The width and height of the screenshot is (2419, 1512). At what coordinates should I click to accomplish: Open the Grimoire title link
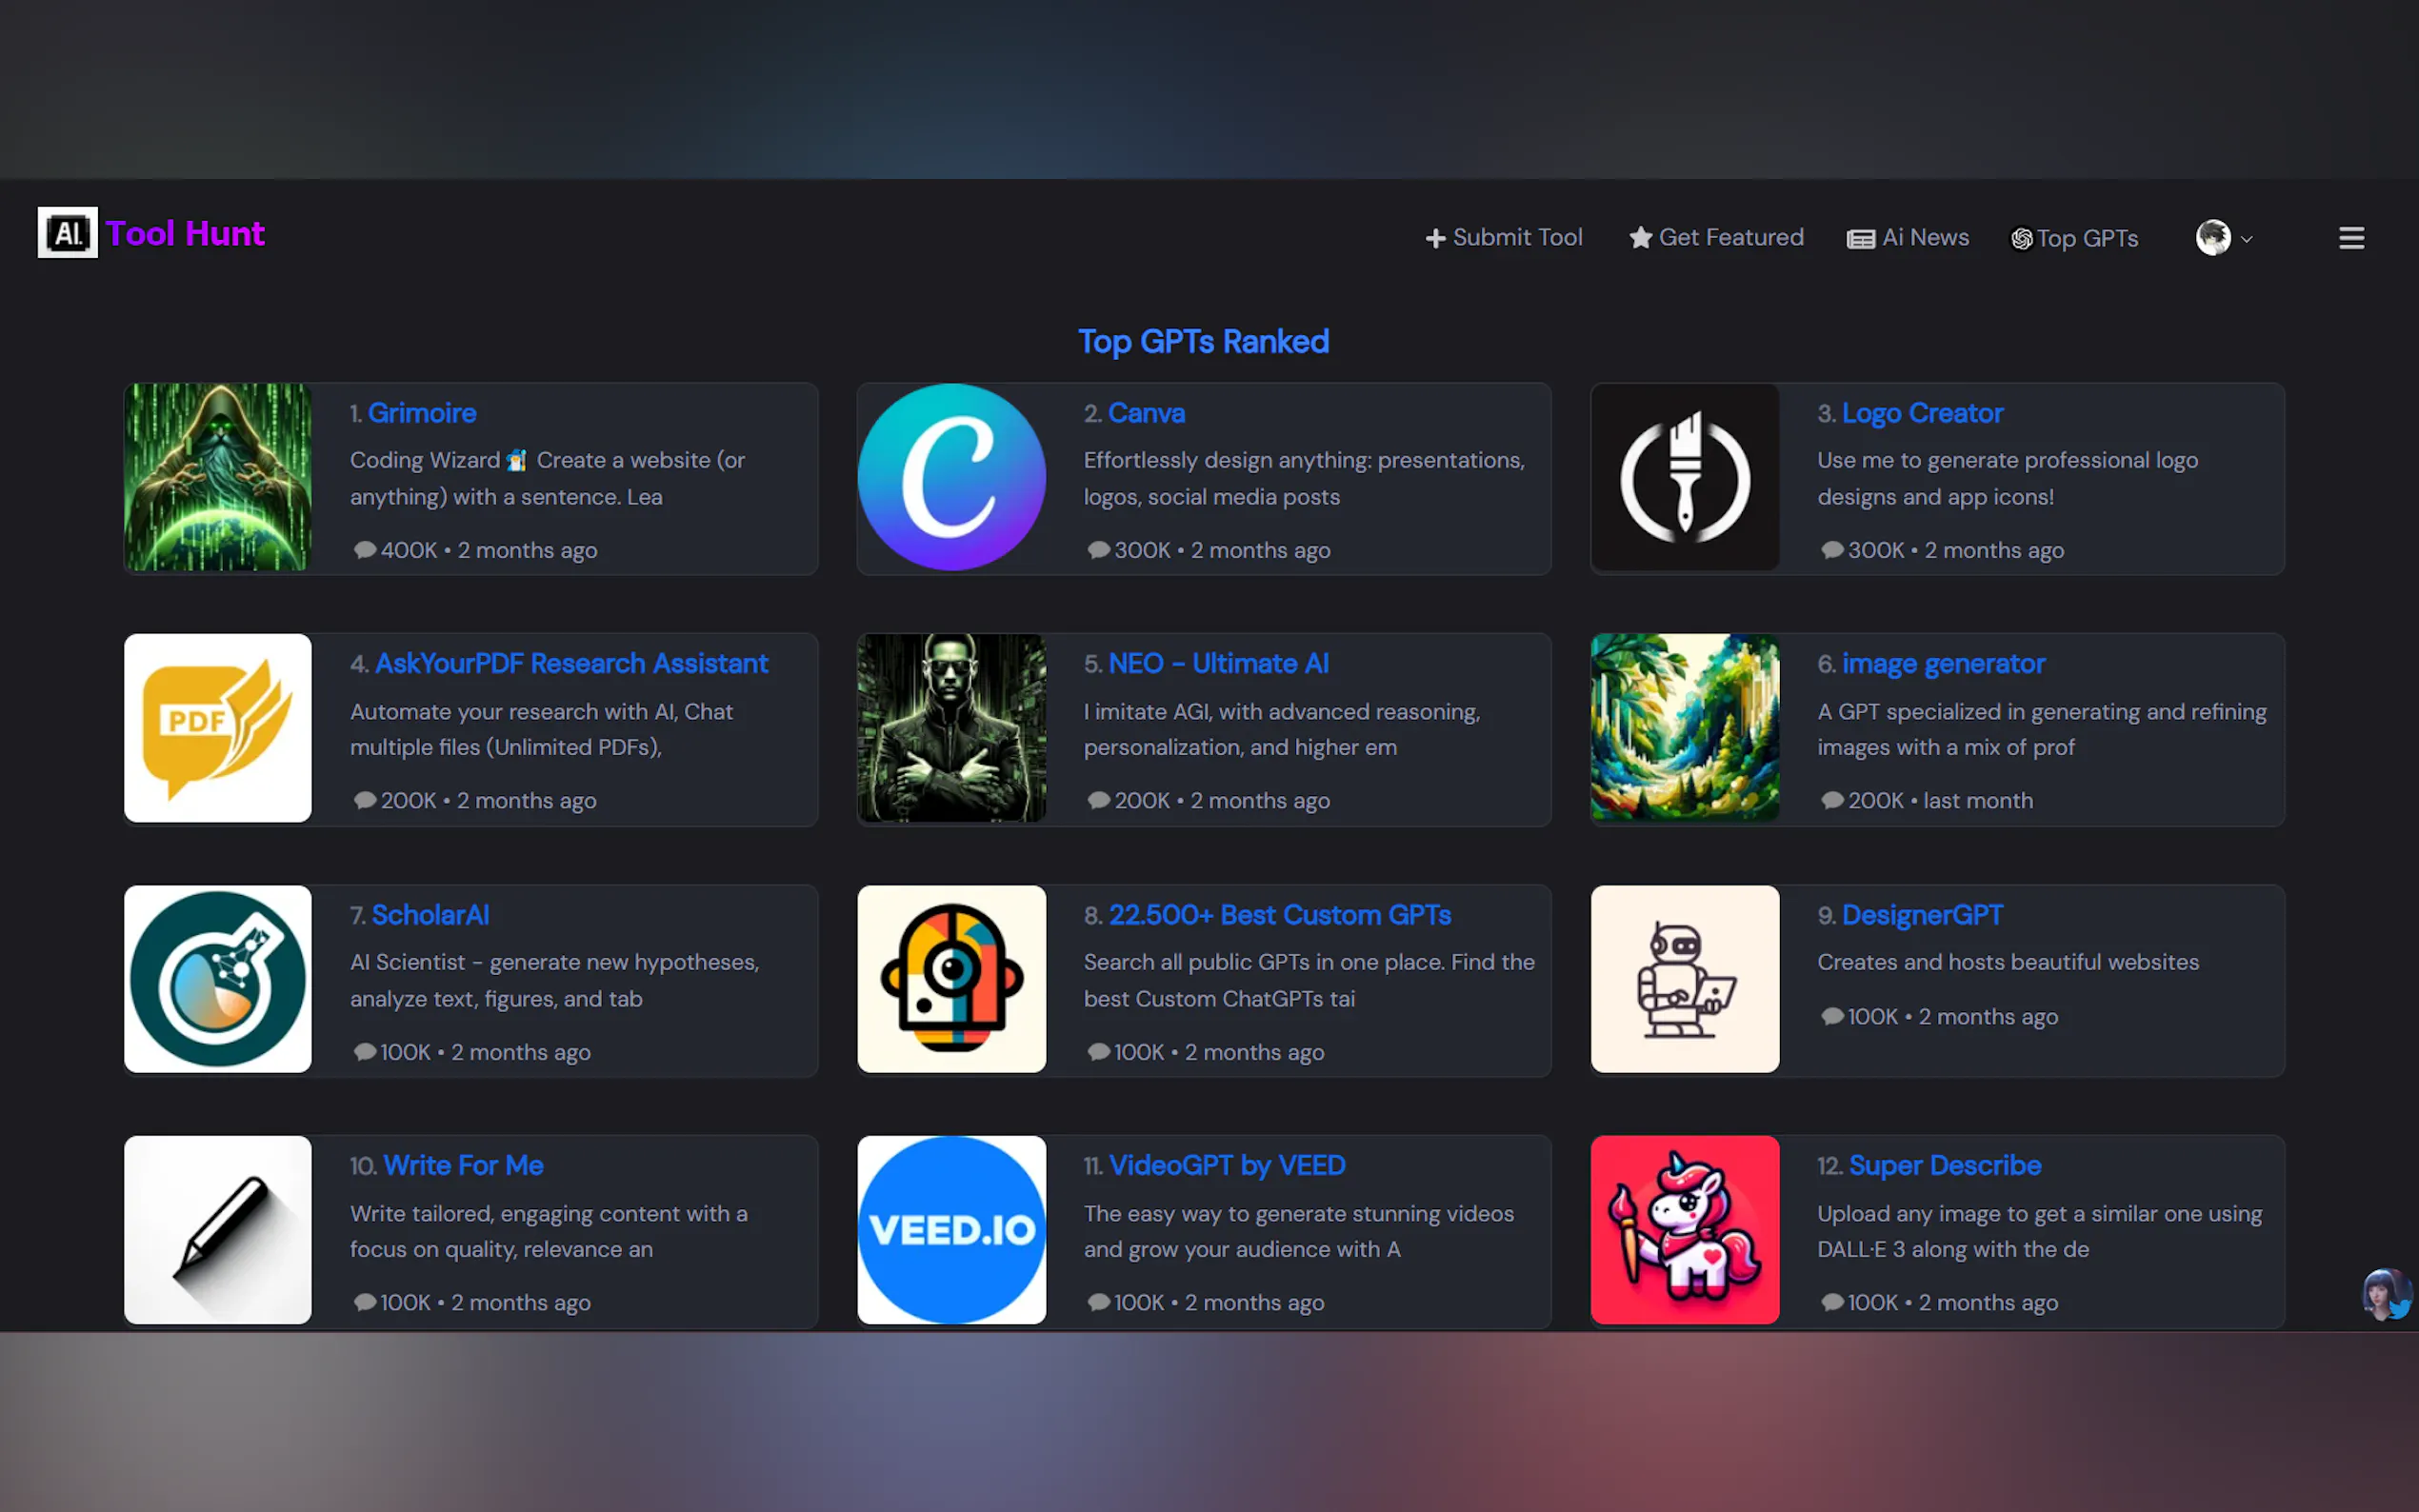[x=422, y=413]
